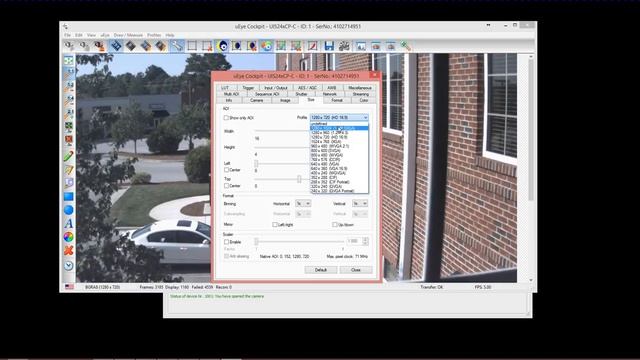Click the fit-to-window icon atop the sidebar
This screenshot has height=360, width=640.
69,61
